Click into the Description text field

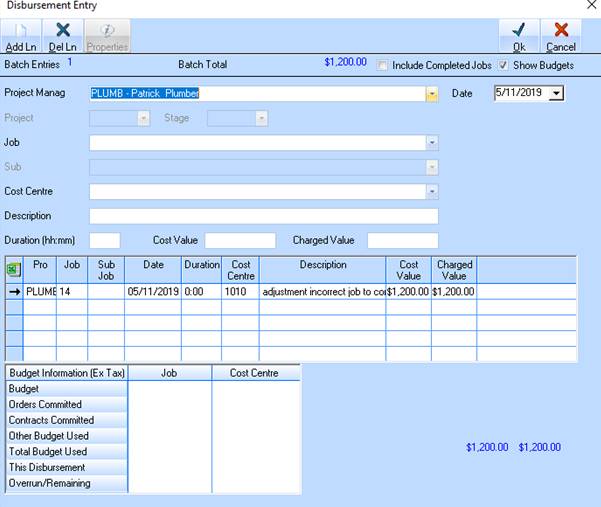coord(263,216)
